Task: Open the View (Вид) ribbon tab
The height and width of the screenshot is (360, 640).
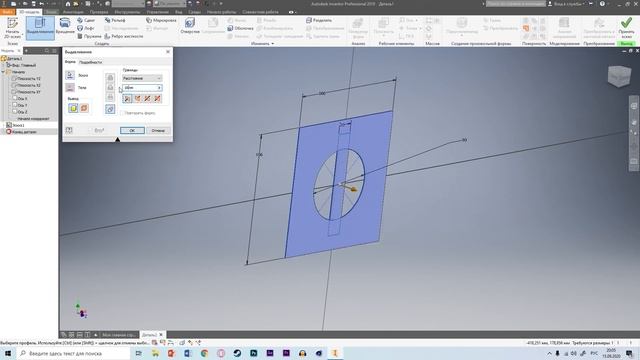Action: coord(178,12)
